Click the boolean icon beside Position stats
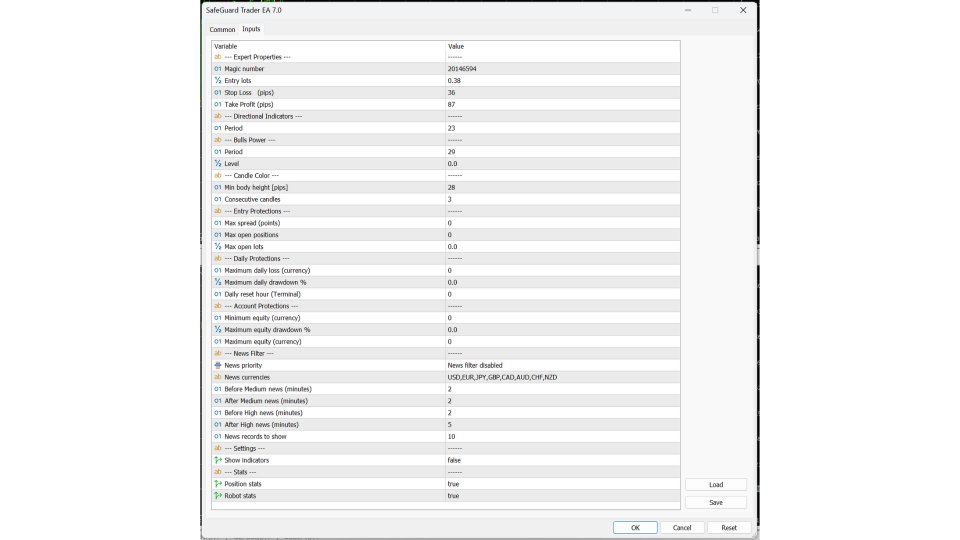 click(217, 484)
